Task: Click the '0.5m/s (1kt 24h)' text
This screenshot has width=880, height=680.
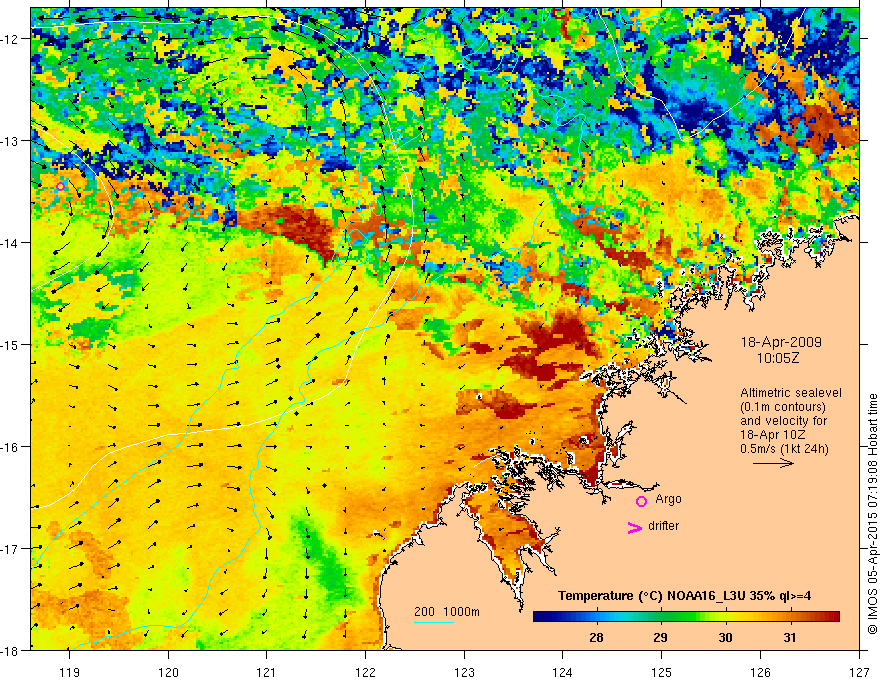Action: [784, 449]
